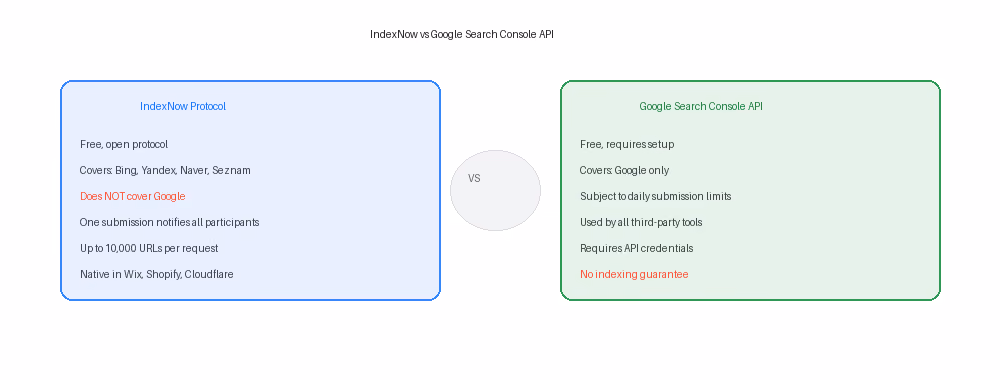Screen dimensions: 1000x380
Task: Select red 'No indexing guarantee' text
Action: point(634,274)
